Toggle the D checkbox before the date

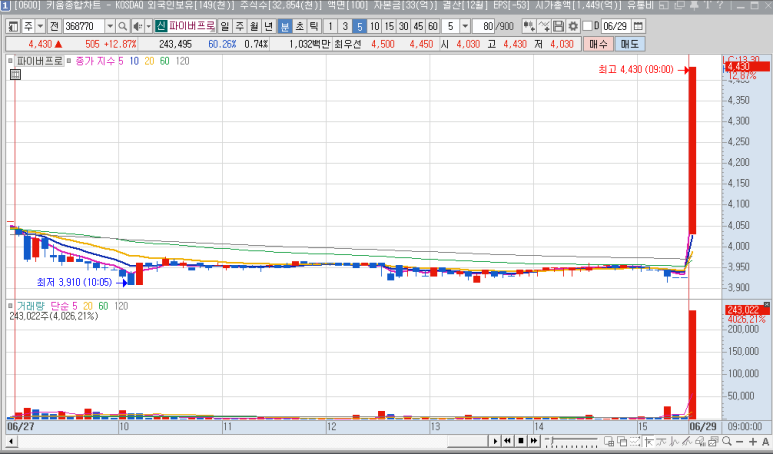(588, 26)
